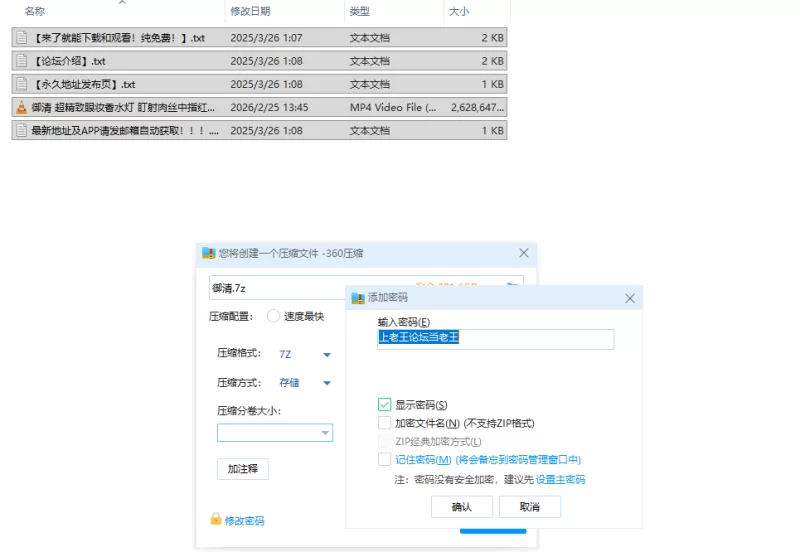Click the 【永久地址发布页】.txt file icon

coord(21,84)
